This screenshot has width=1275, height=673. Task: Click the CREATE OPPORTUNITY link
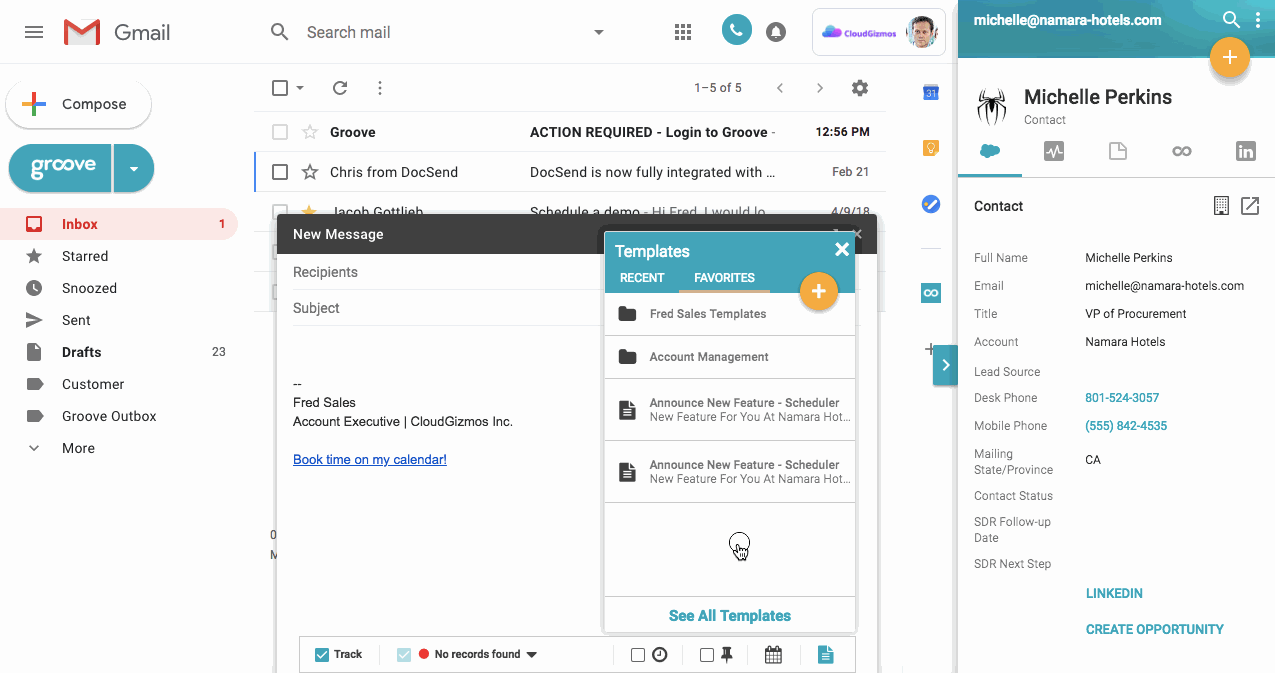tap(1155, 629)
